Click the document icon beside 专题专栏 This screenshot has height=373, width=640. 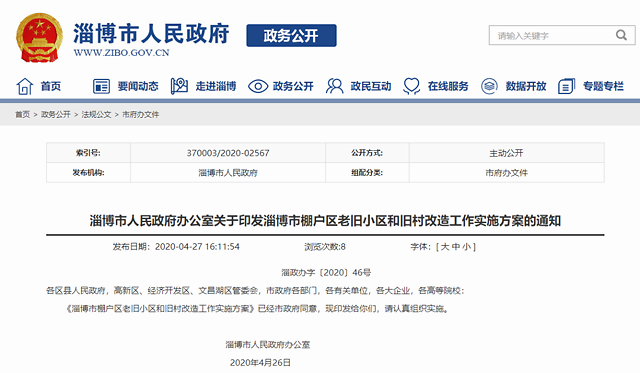pos(567,86)
